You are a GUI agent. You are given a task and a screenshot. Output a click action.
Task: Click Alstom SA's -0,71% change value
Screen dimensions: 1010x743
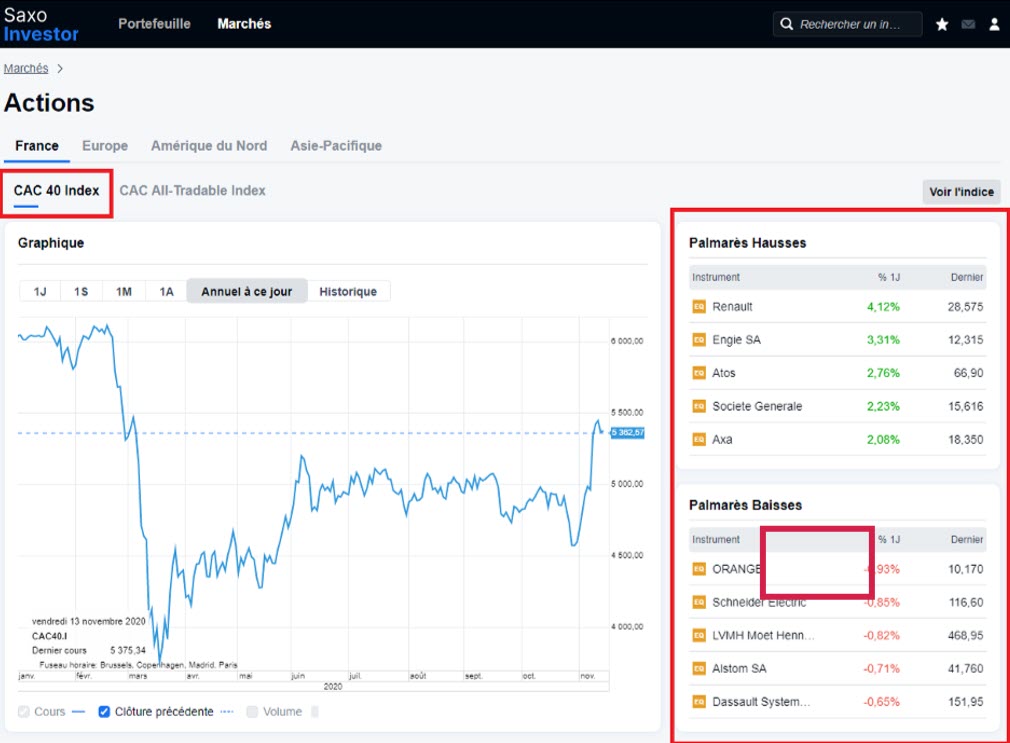coord(881,669)
